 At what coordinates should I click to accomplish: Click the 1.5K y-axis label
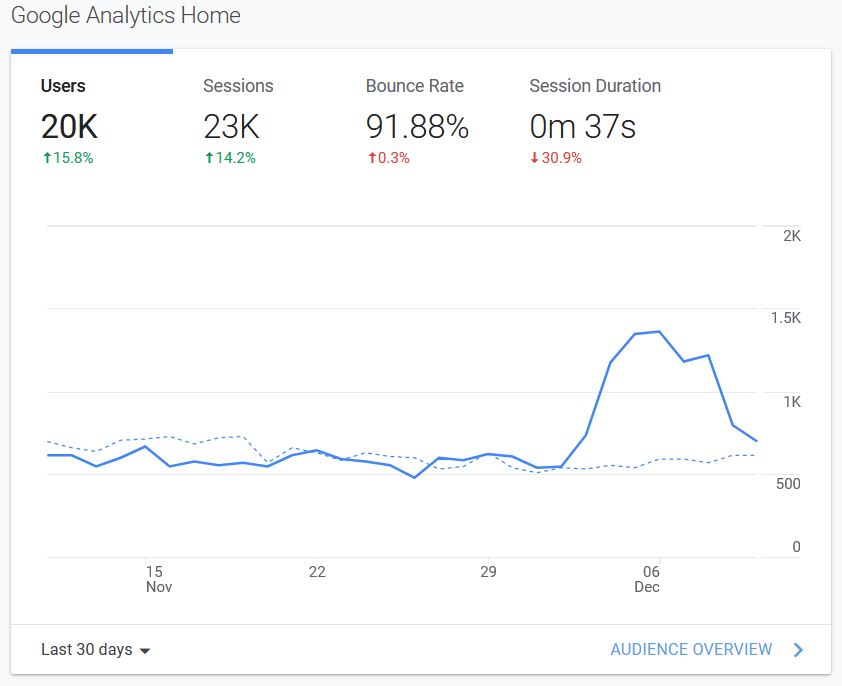tap(786, 318)
